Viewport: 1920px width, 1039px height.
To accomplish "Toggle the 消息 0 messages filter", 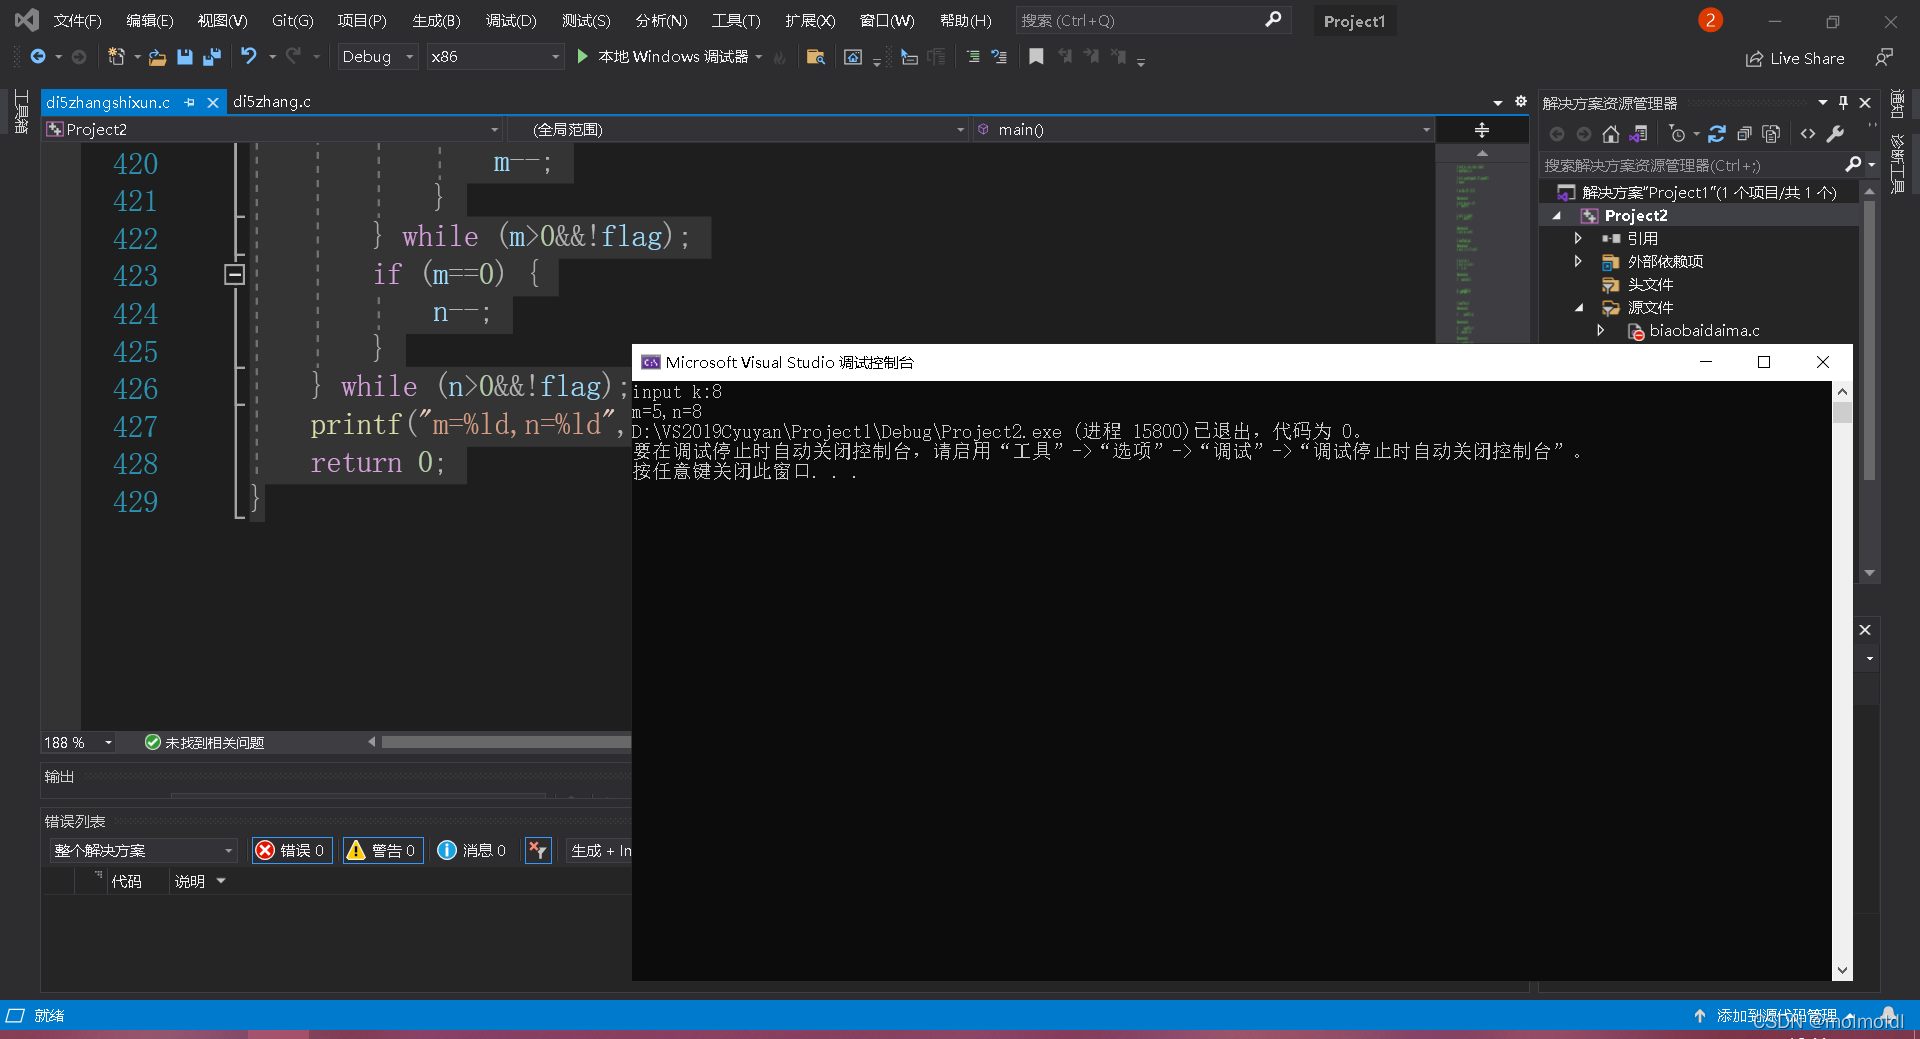I will [472, 850].
